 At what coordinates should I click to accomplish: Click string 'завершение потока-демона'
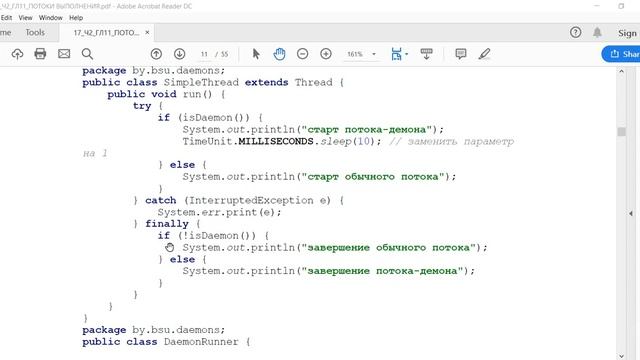[382, 271]
